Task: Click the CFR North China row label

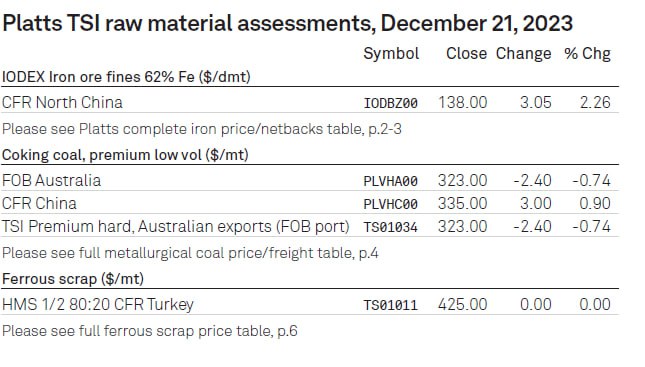Action: (62, 102)
